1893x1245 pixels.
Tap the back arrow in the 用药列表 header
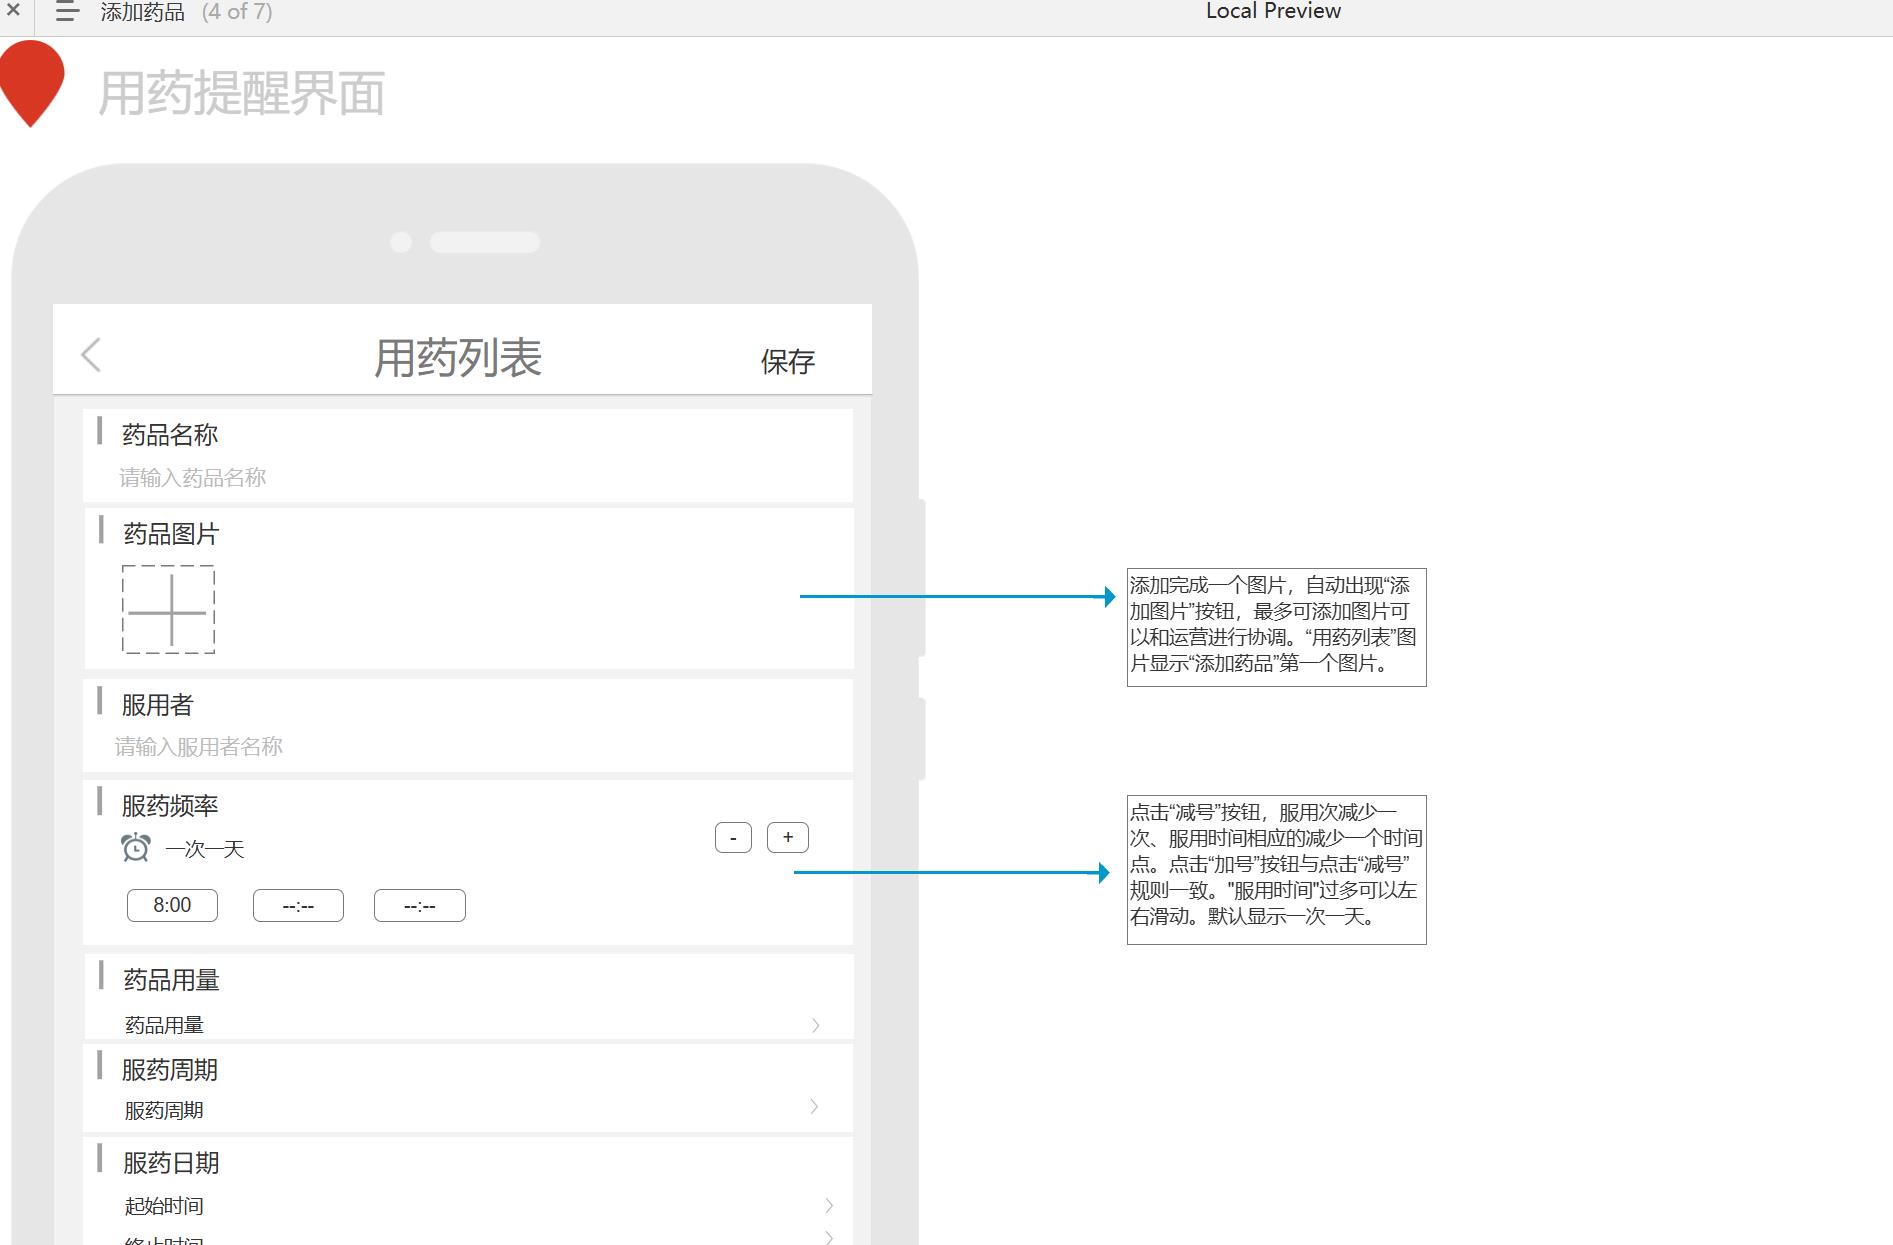tap(91, 355)
